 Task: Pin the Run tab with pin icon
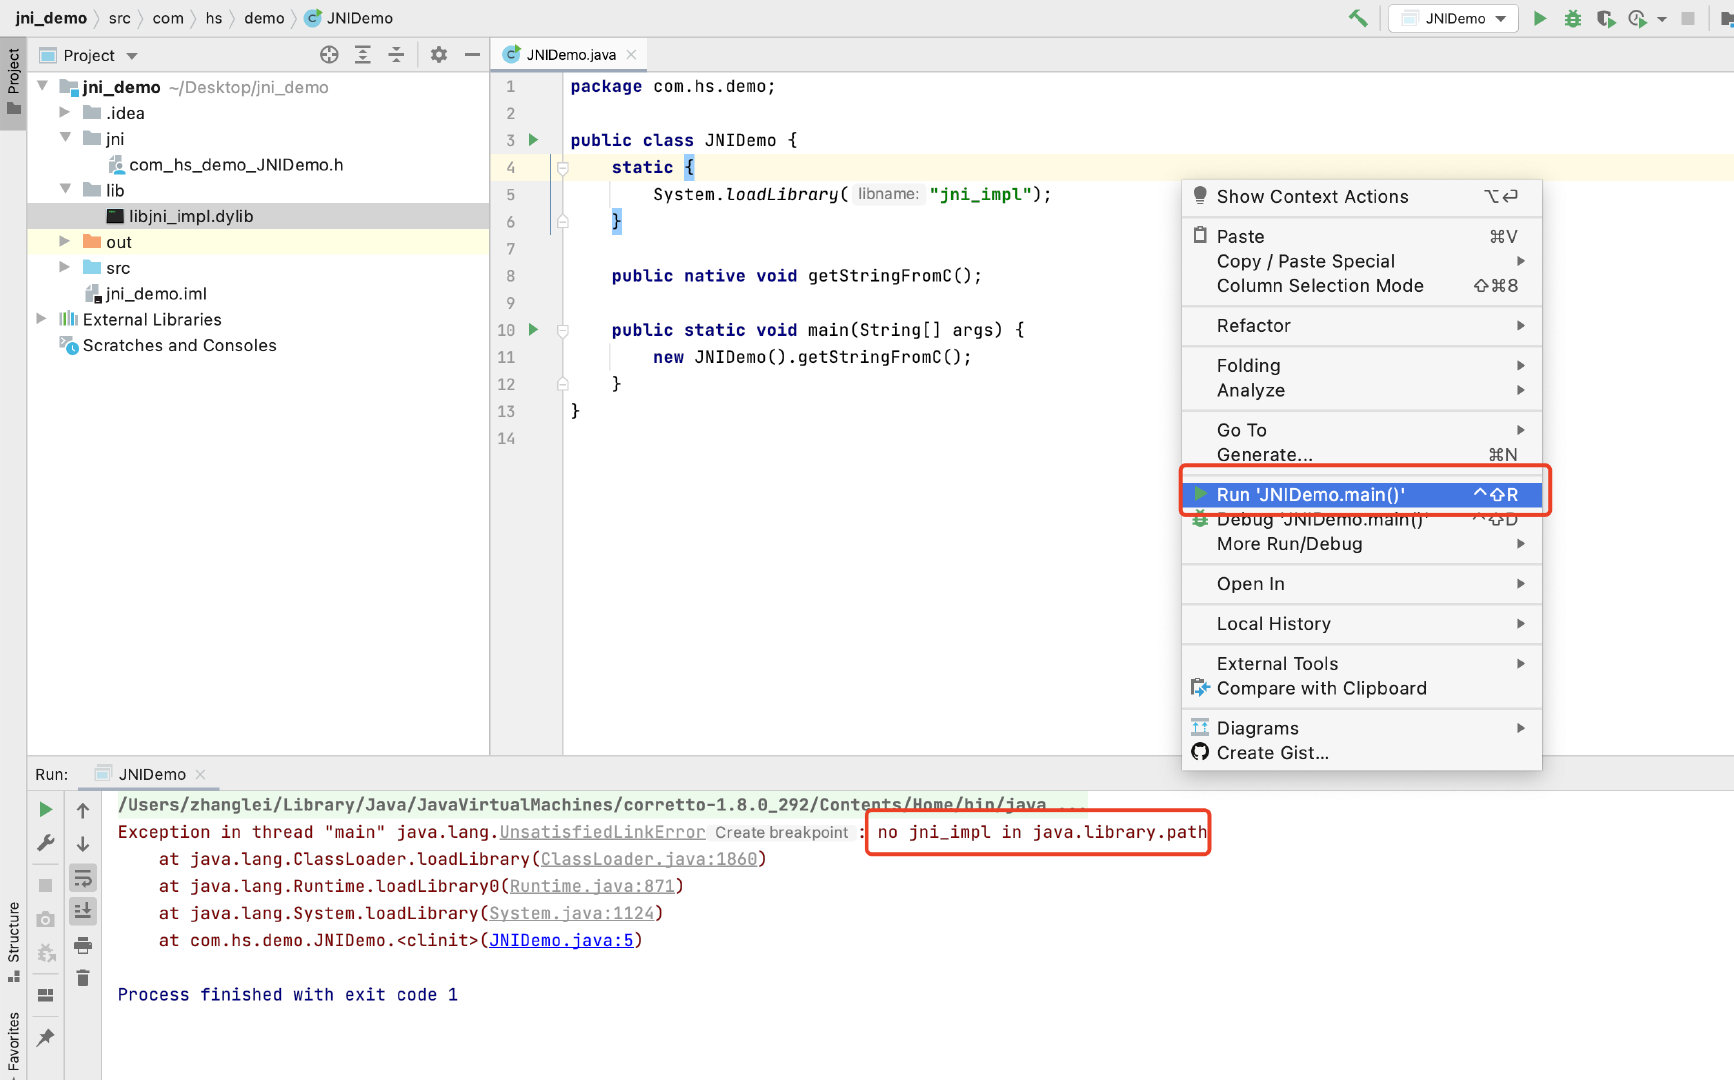pyautogui.click(x=45, y=1038)
